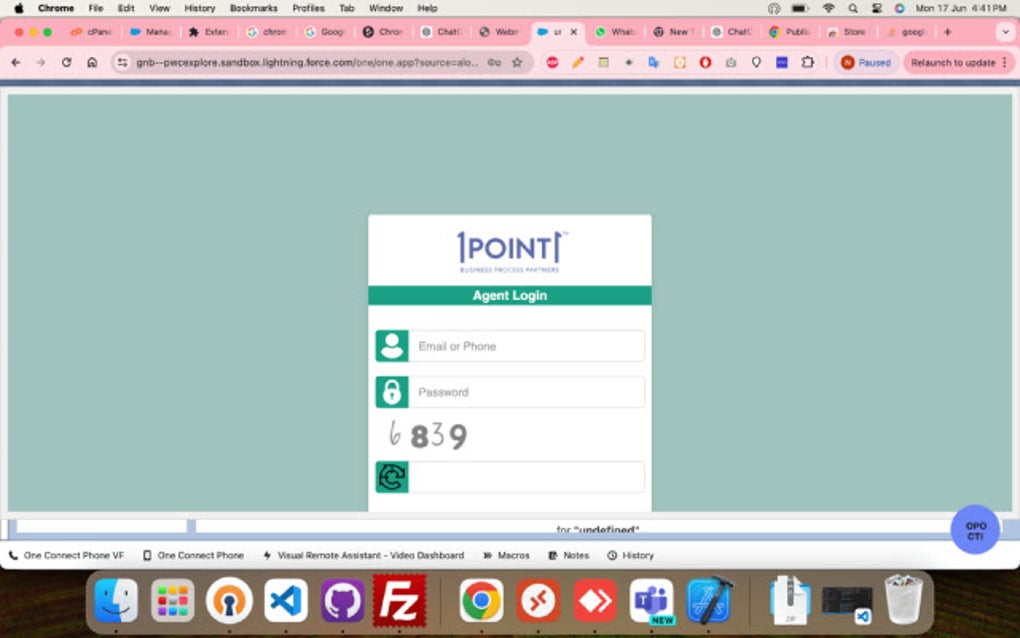
Task: Click the orange pencil extension icon
Action: [578, 62]
